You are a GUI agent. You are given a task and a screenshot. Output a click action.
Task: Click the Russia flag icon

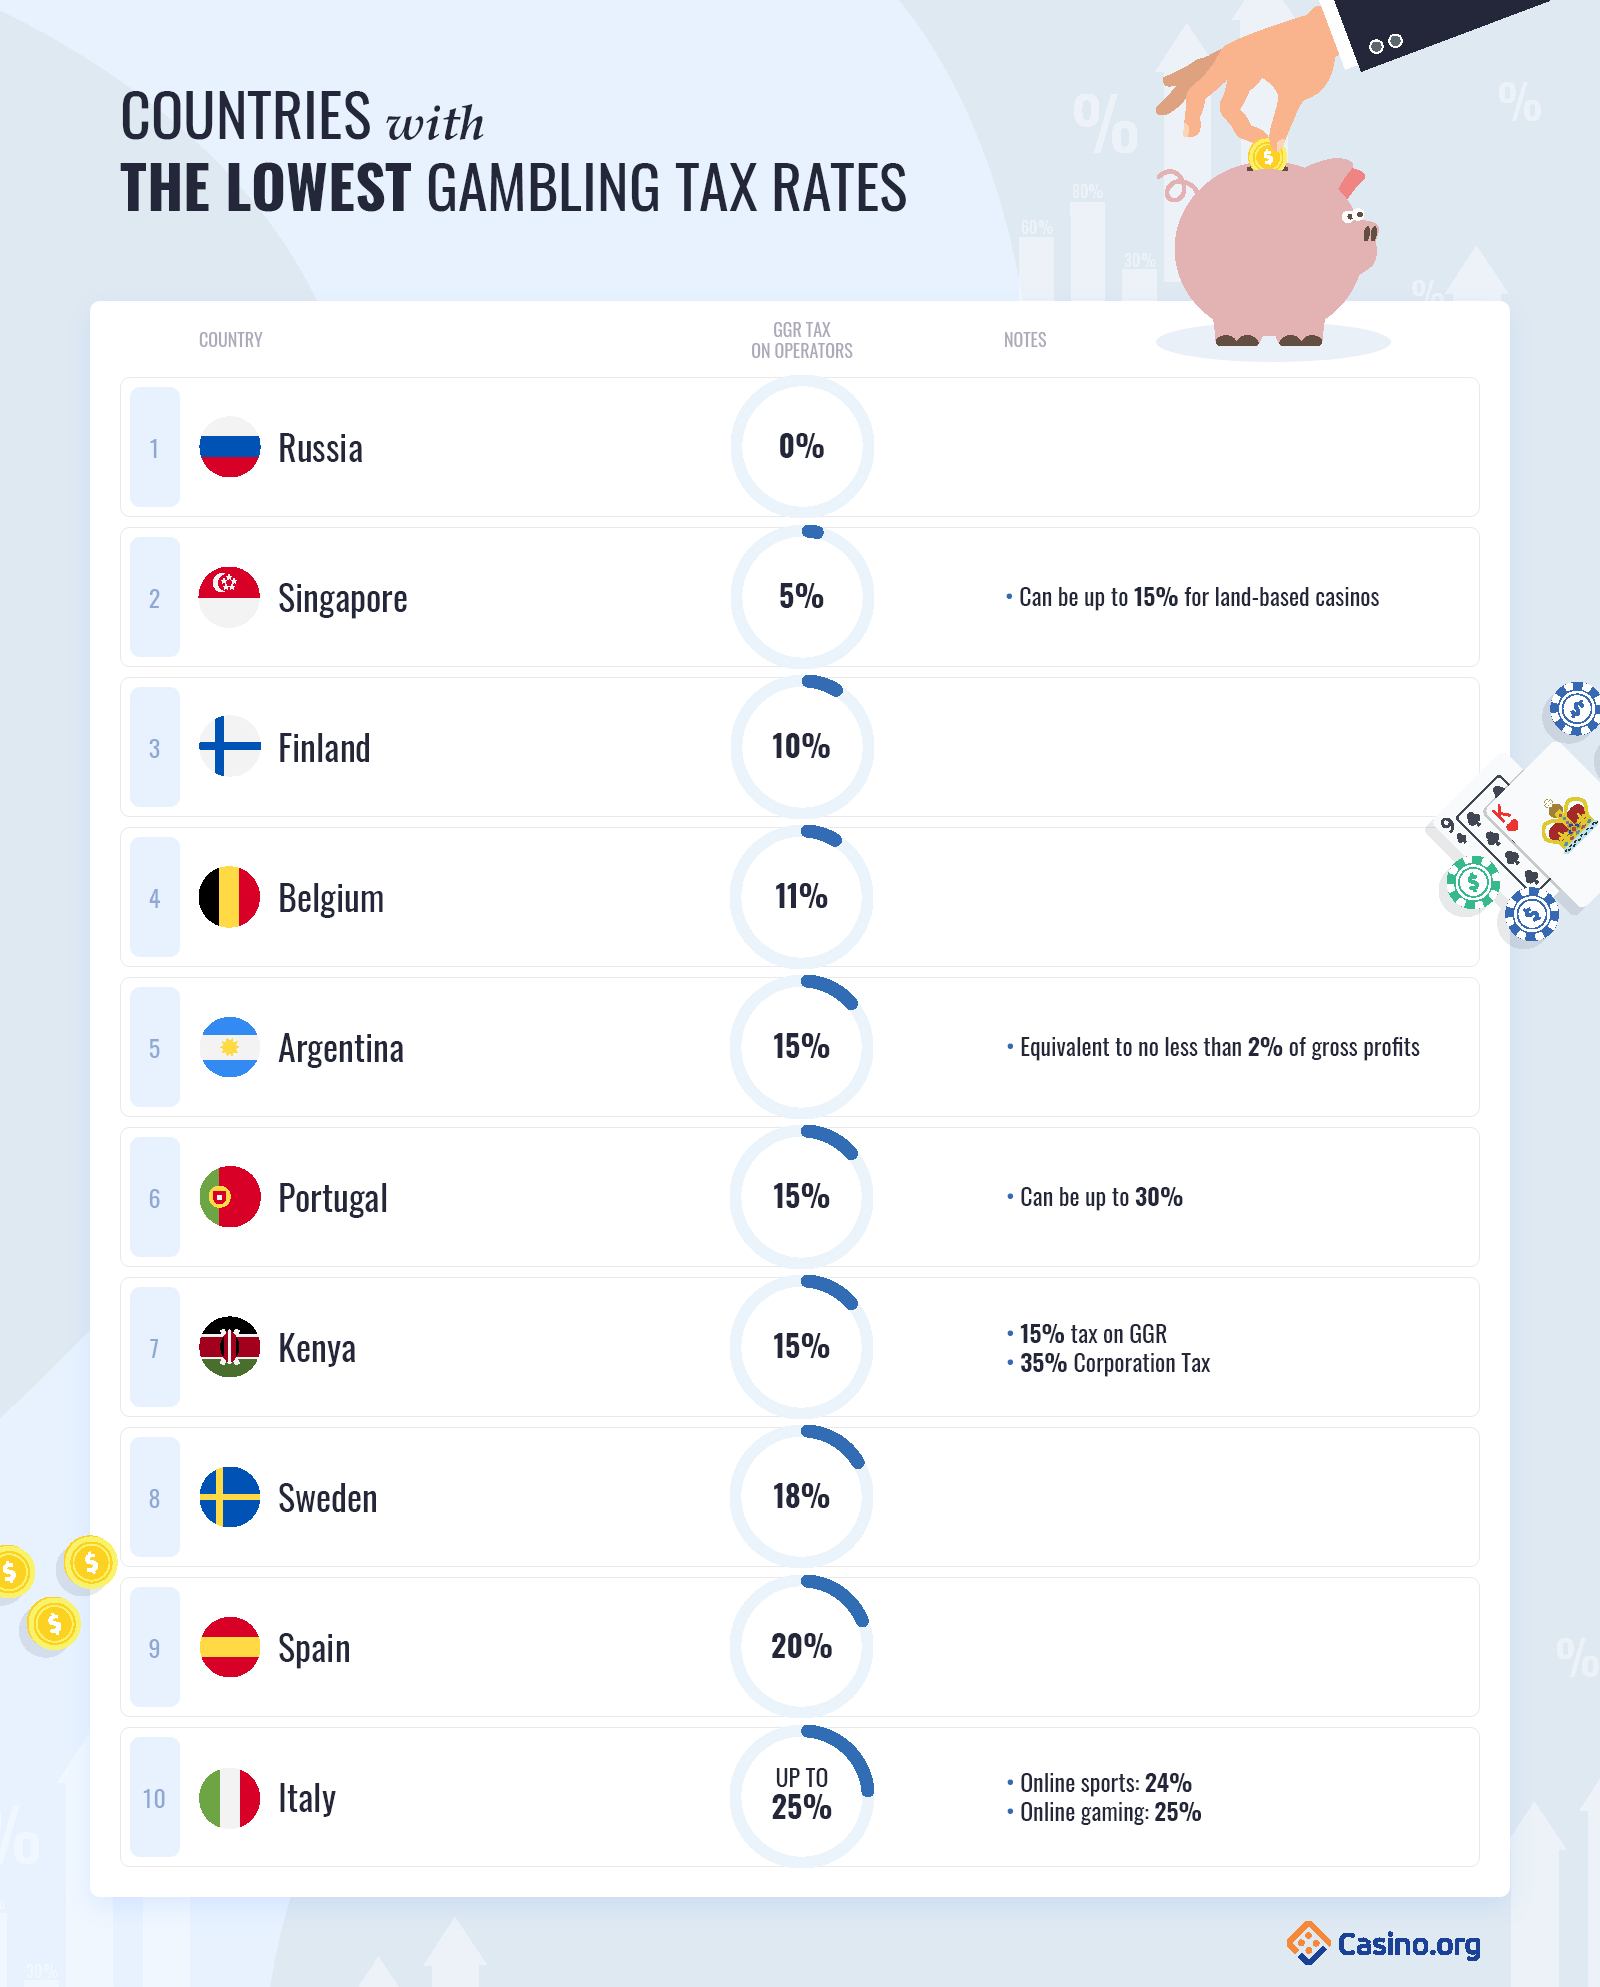230,447
